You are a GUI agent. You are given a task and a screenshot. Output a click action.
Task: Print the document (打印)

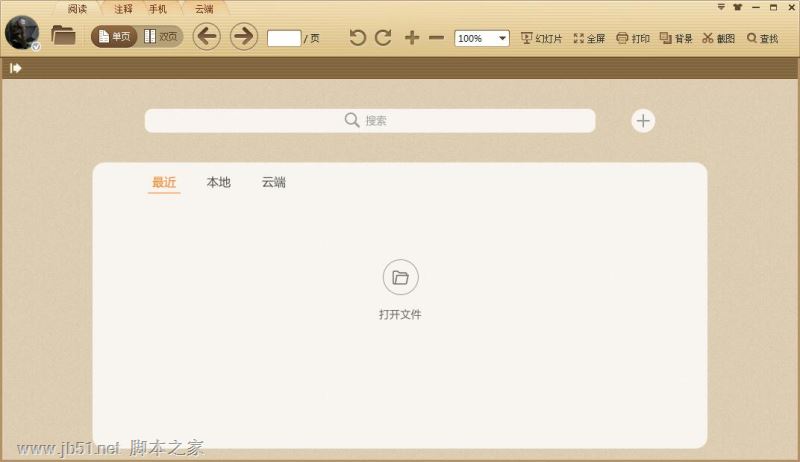click(x=633, y=38)
